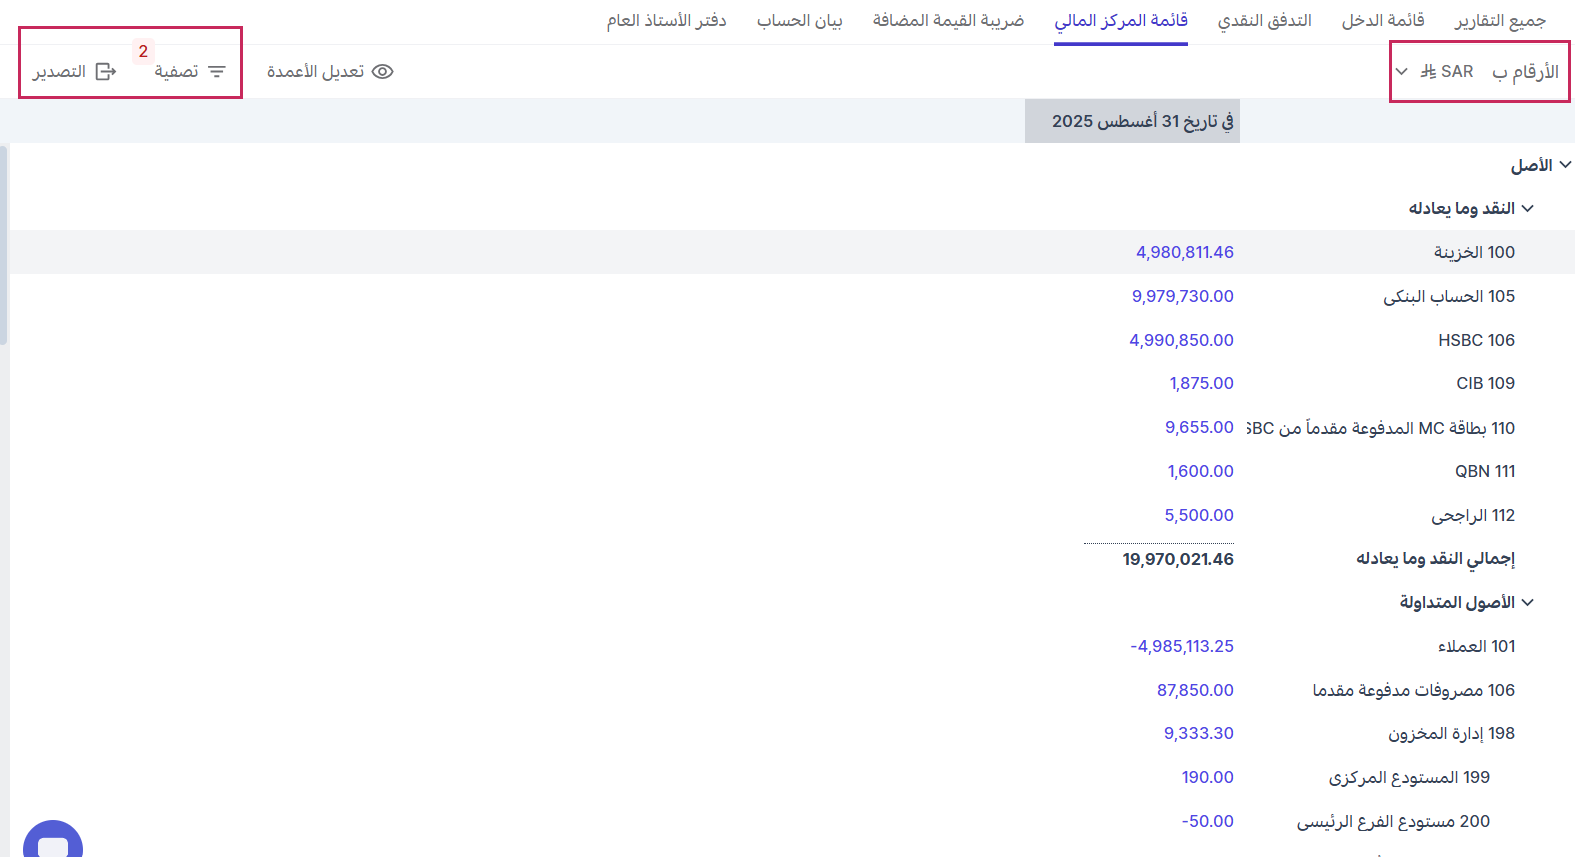The height and width of the screenshot is (857, 1575).
Task: Open the SAR currency dropdown arrow
Action: (x=1401, y=72)
